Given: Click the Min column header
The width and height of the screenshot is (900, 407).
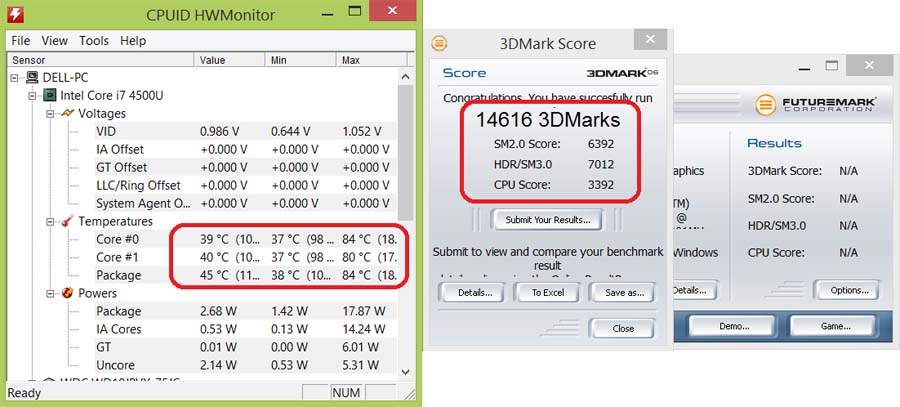Looking at the screenshot, I should [301, 60].
